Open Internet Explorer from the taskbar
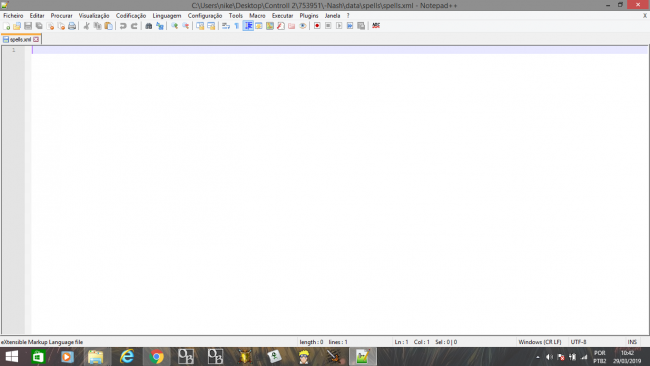Image resolution: width=650 pixels, height=366 pixels. pos(127,356)
